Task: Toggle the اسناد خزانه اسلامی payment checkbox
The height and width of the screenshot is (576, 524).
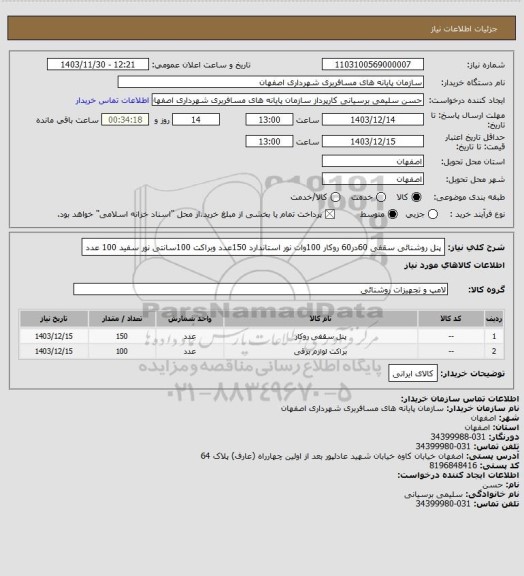Action: click(330, 214)
